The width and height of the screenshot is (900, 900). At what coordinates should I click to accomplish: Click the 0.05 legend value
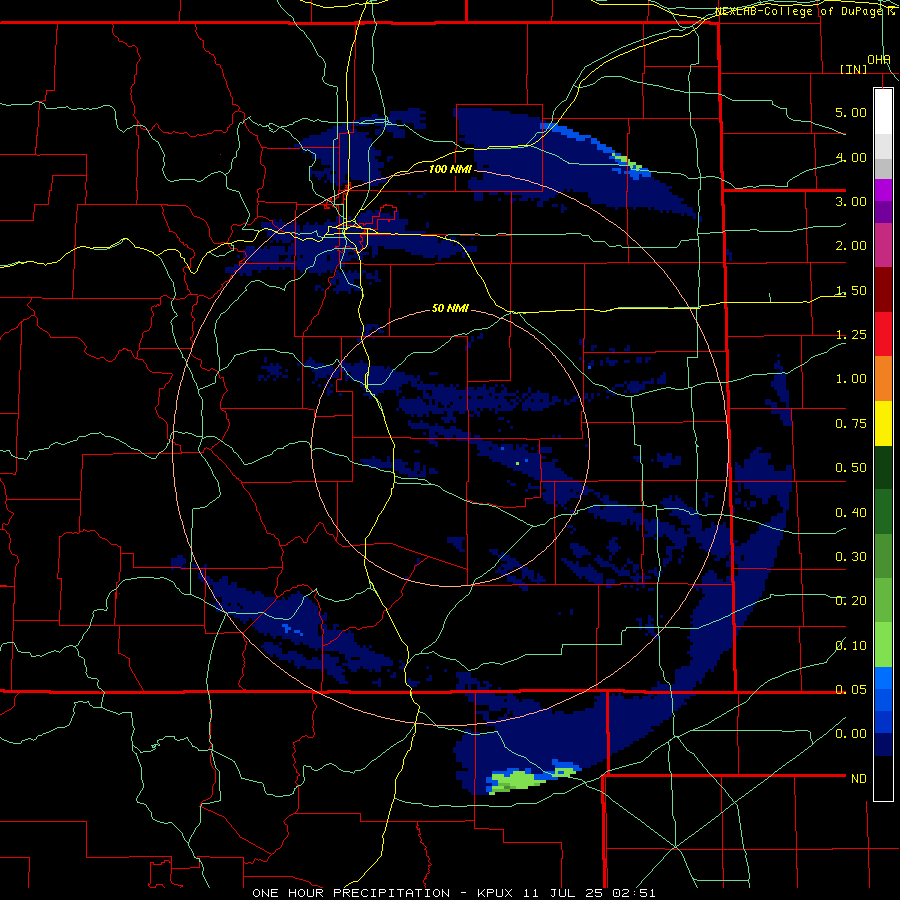click(851, 690)
